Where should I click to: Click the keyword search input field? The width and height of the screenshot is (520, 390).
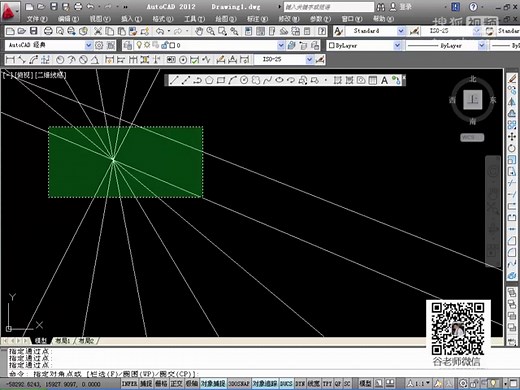pos(329,7)
